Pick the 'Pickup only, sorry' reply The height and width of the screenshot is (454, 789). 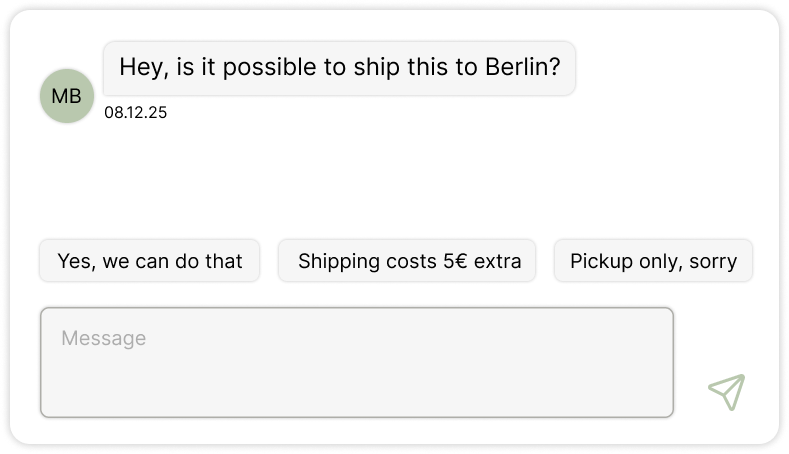(x=653, y=261)
